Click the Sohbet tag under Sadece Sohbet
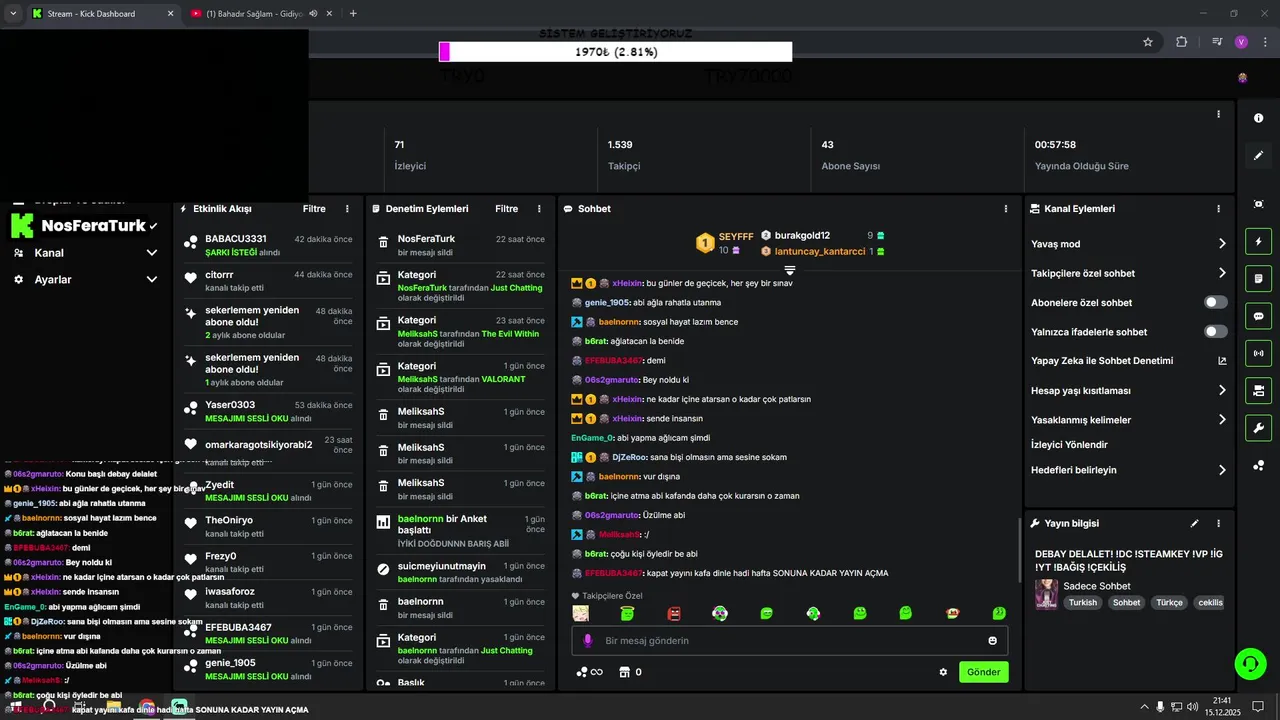This screenshot has width=1280, height=720. tap(1127, 603)
